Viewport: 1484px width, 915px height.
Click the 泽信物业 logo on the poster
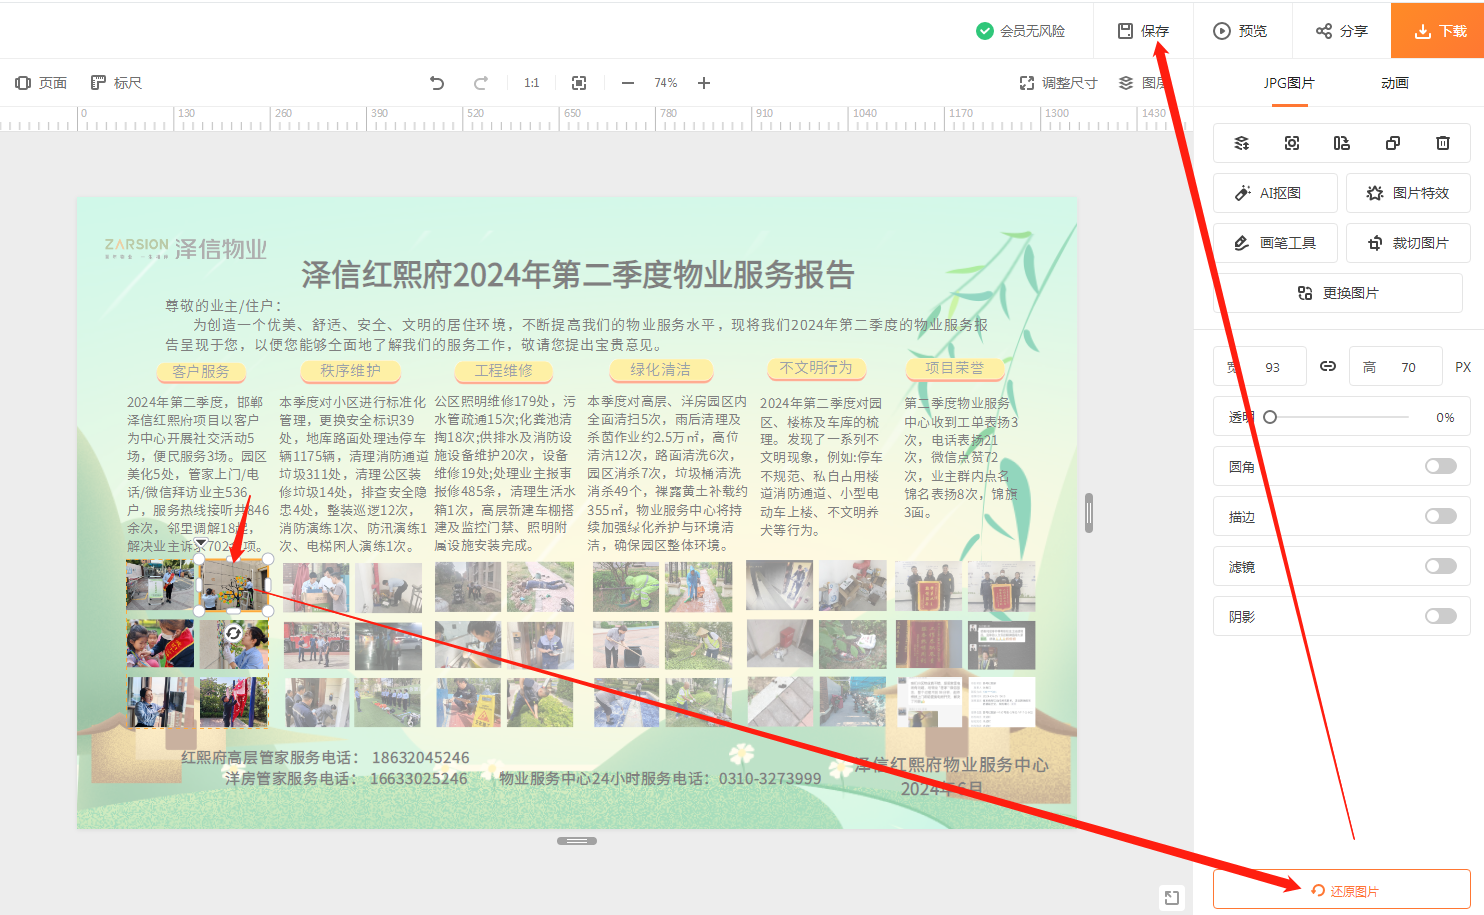pyautogui.click(x=186, y=248)
